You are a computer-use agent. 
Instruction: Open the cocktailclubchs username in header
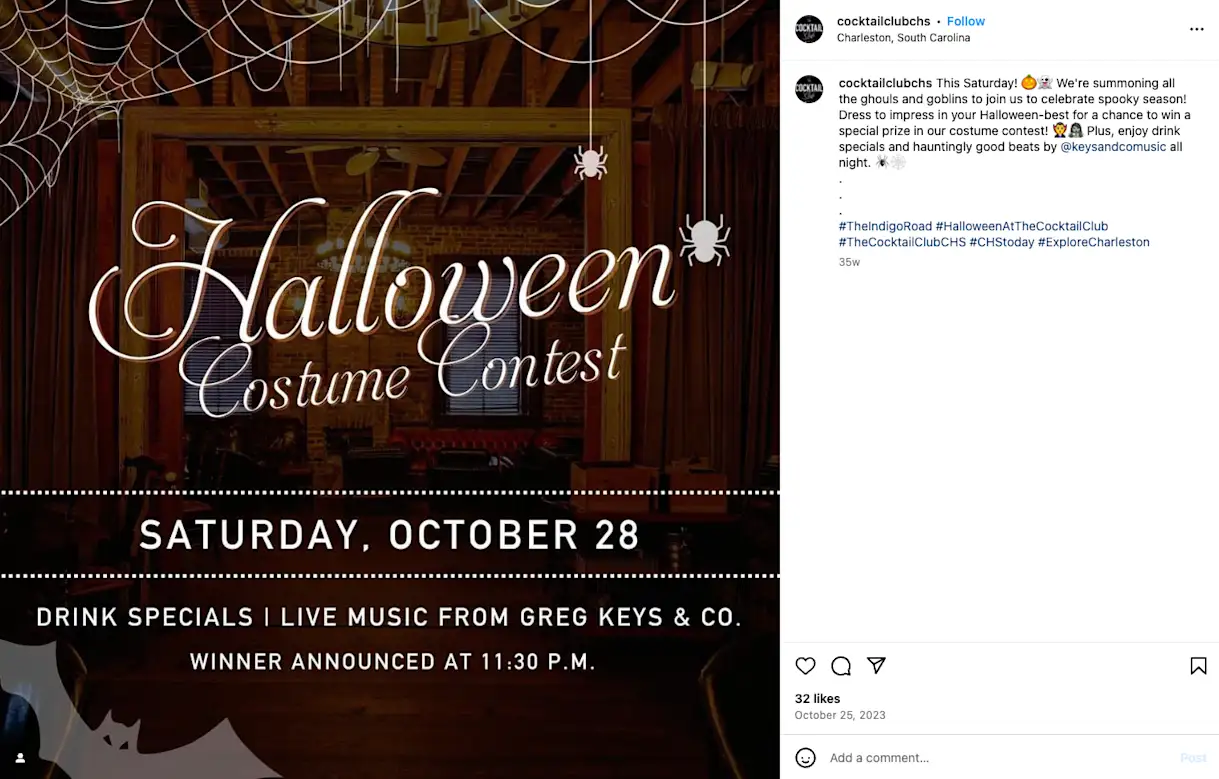pos(883,21)
